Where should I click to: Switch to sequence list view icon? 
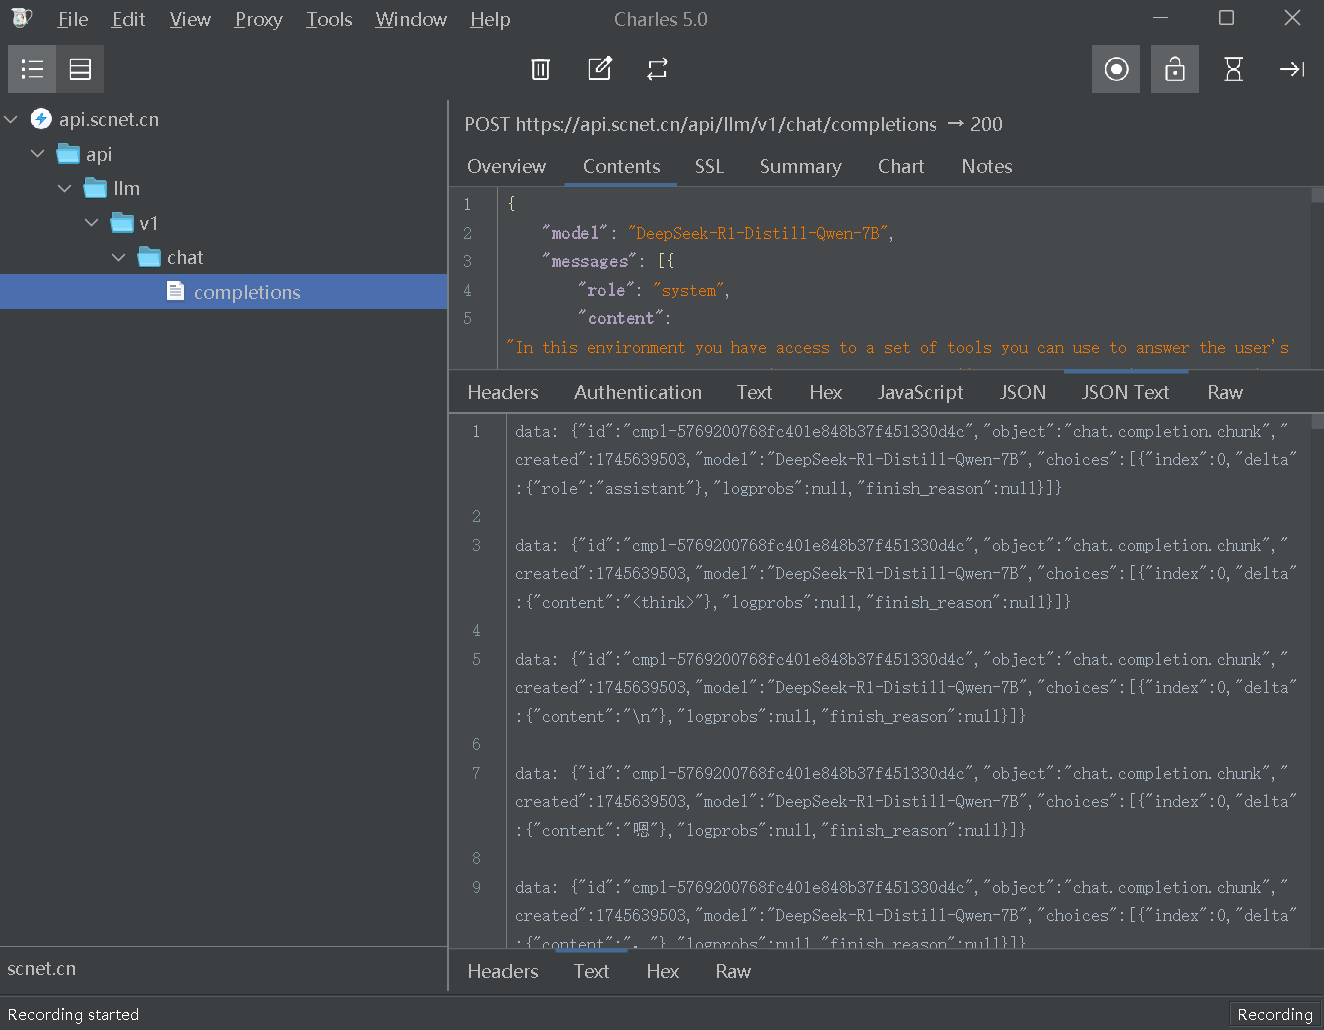click(x=80, y=69)
